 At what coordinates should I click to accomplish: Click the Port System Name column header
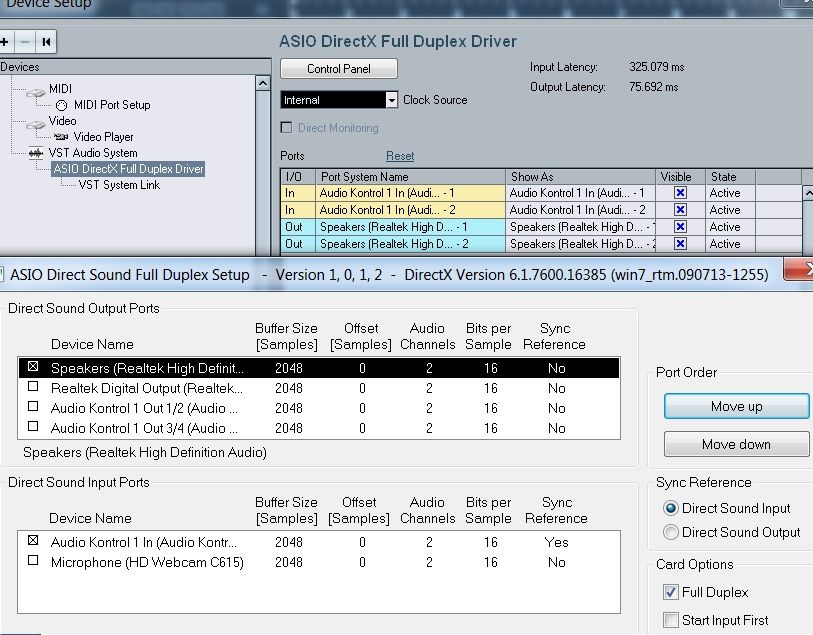(410, 177)
